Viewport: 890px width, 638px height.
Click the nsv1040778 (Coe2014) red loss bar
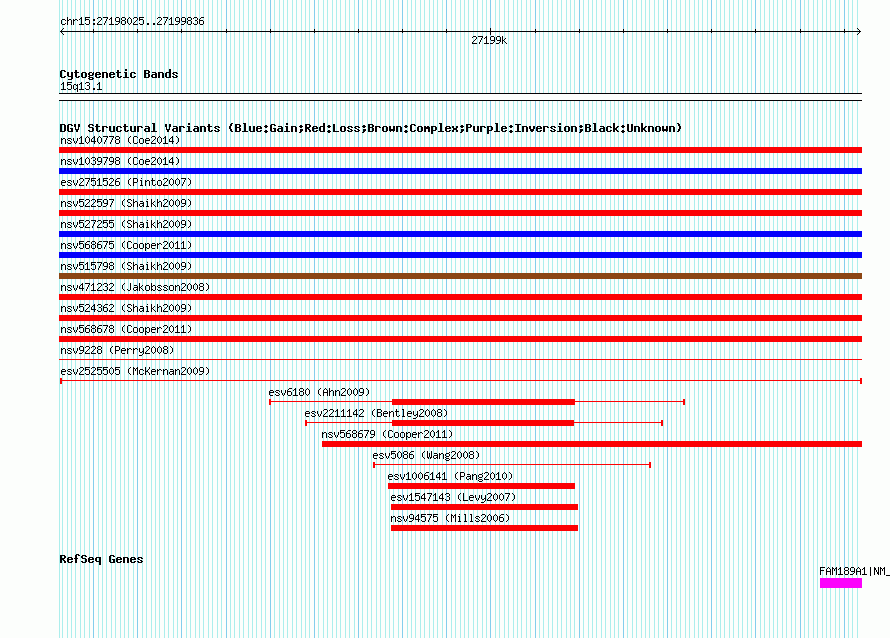(460, 150)
